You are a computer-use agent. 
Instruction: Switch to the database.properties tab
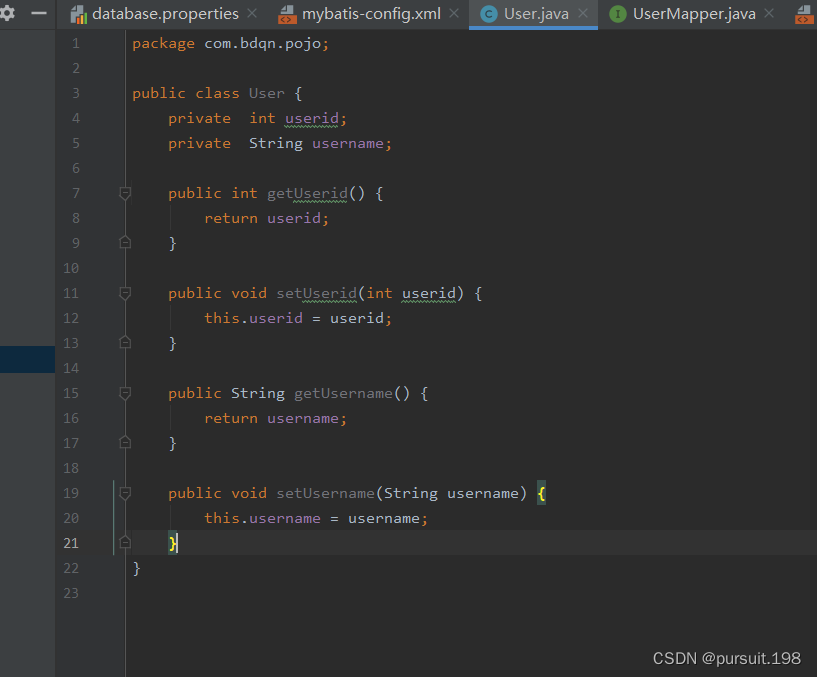(x=165, y=14)
